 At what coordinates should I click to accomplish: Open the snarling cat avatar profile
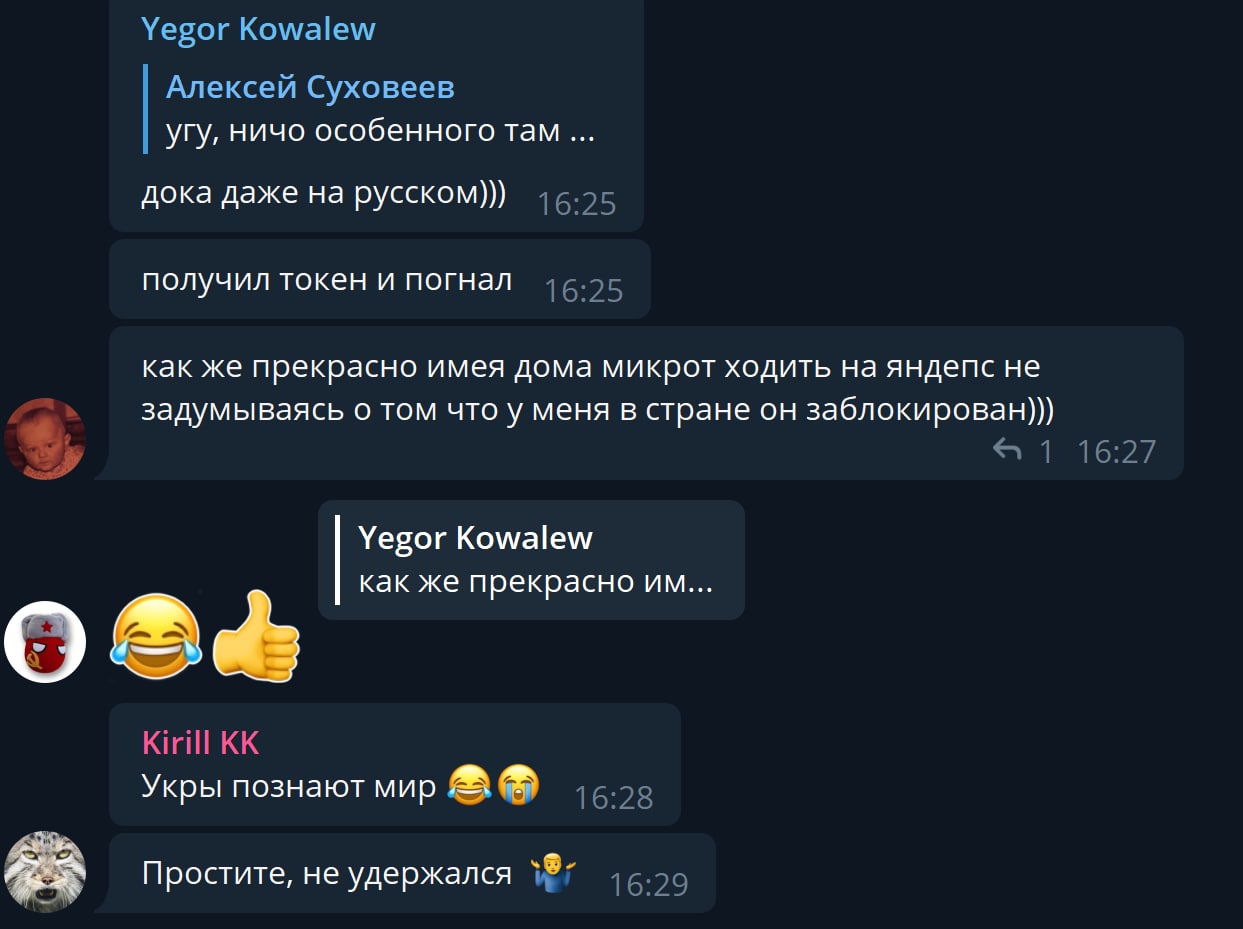tap(45, 872)
